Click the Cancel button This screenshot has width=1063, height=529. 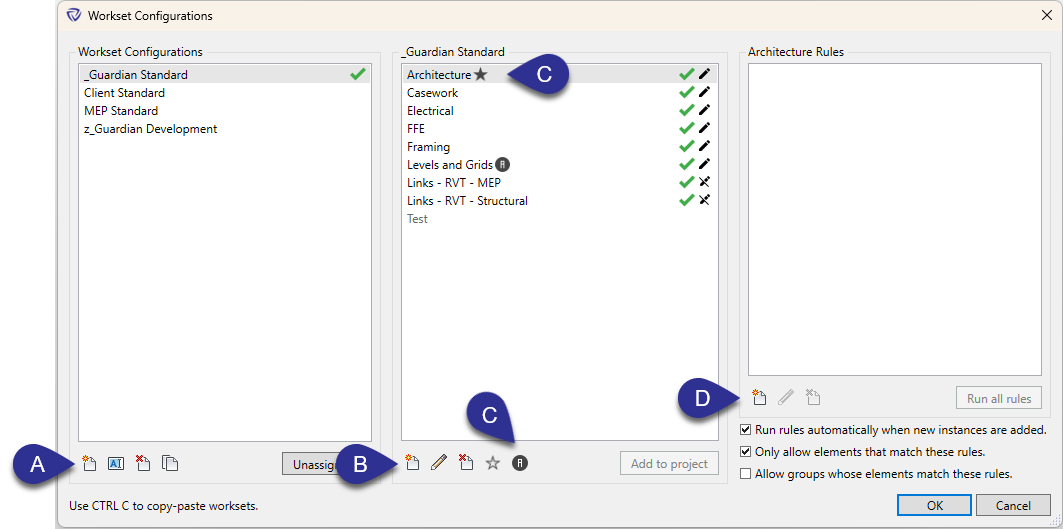[x=1013, y=505]
